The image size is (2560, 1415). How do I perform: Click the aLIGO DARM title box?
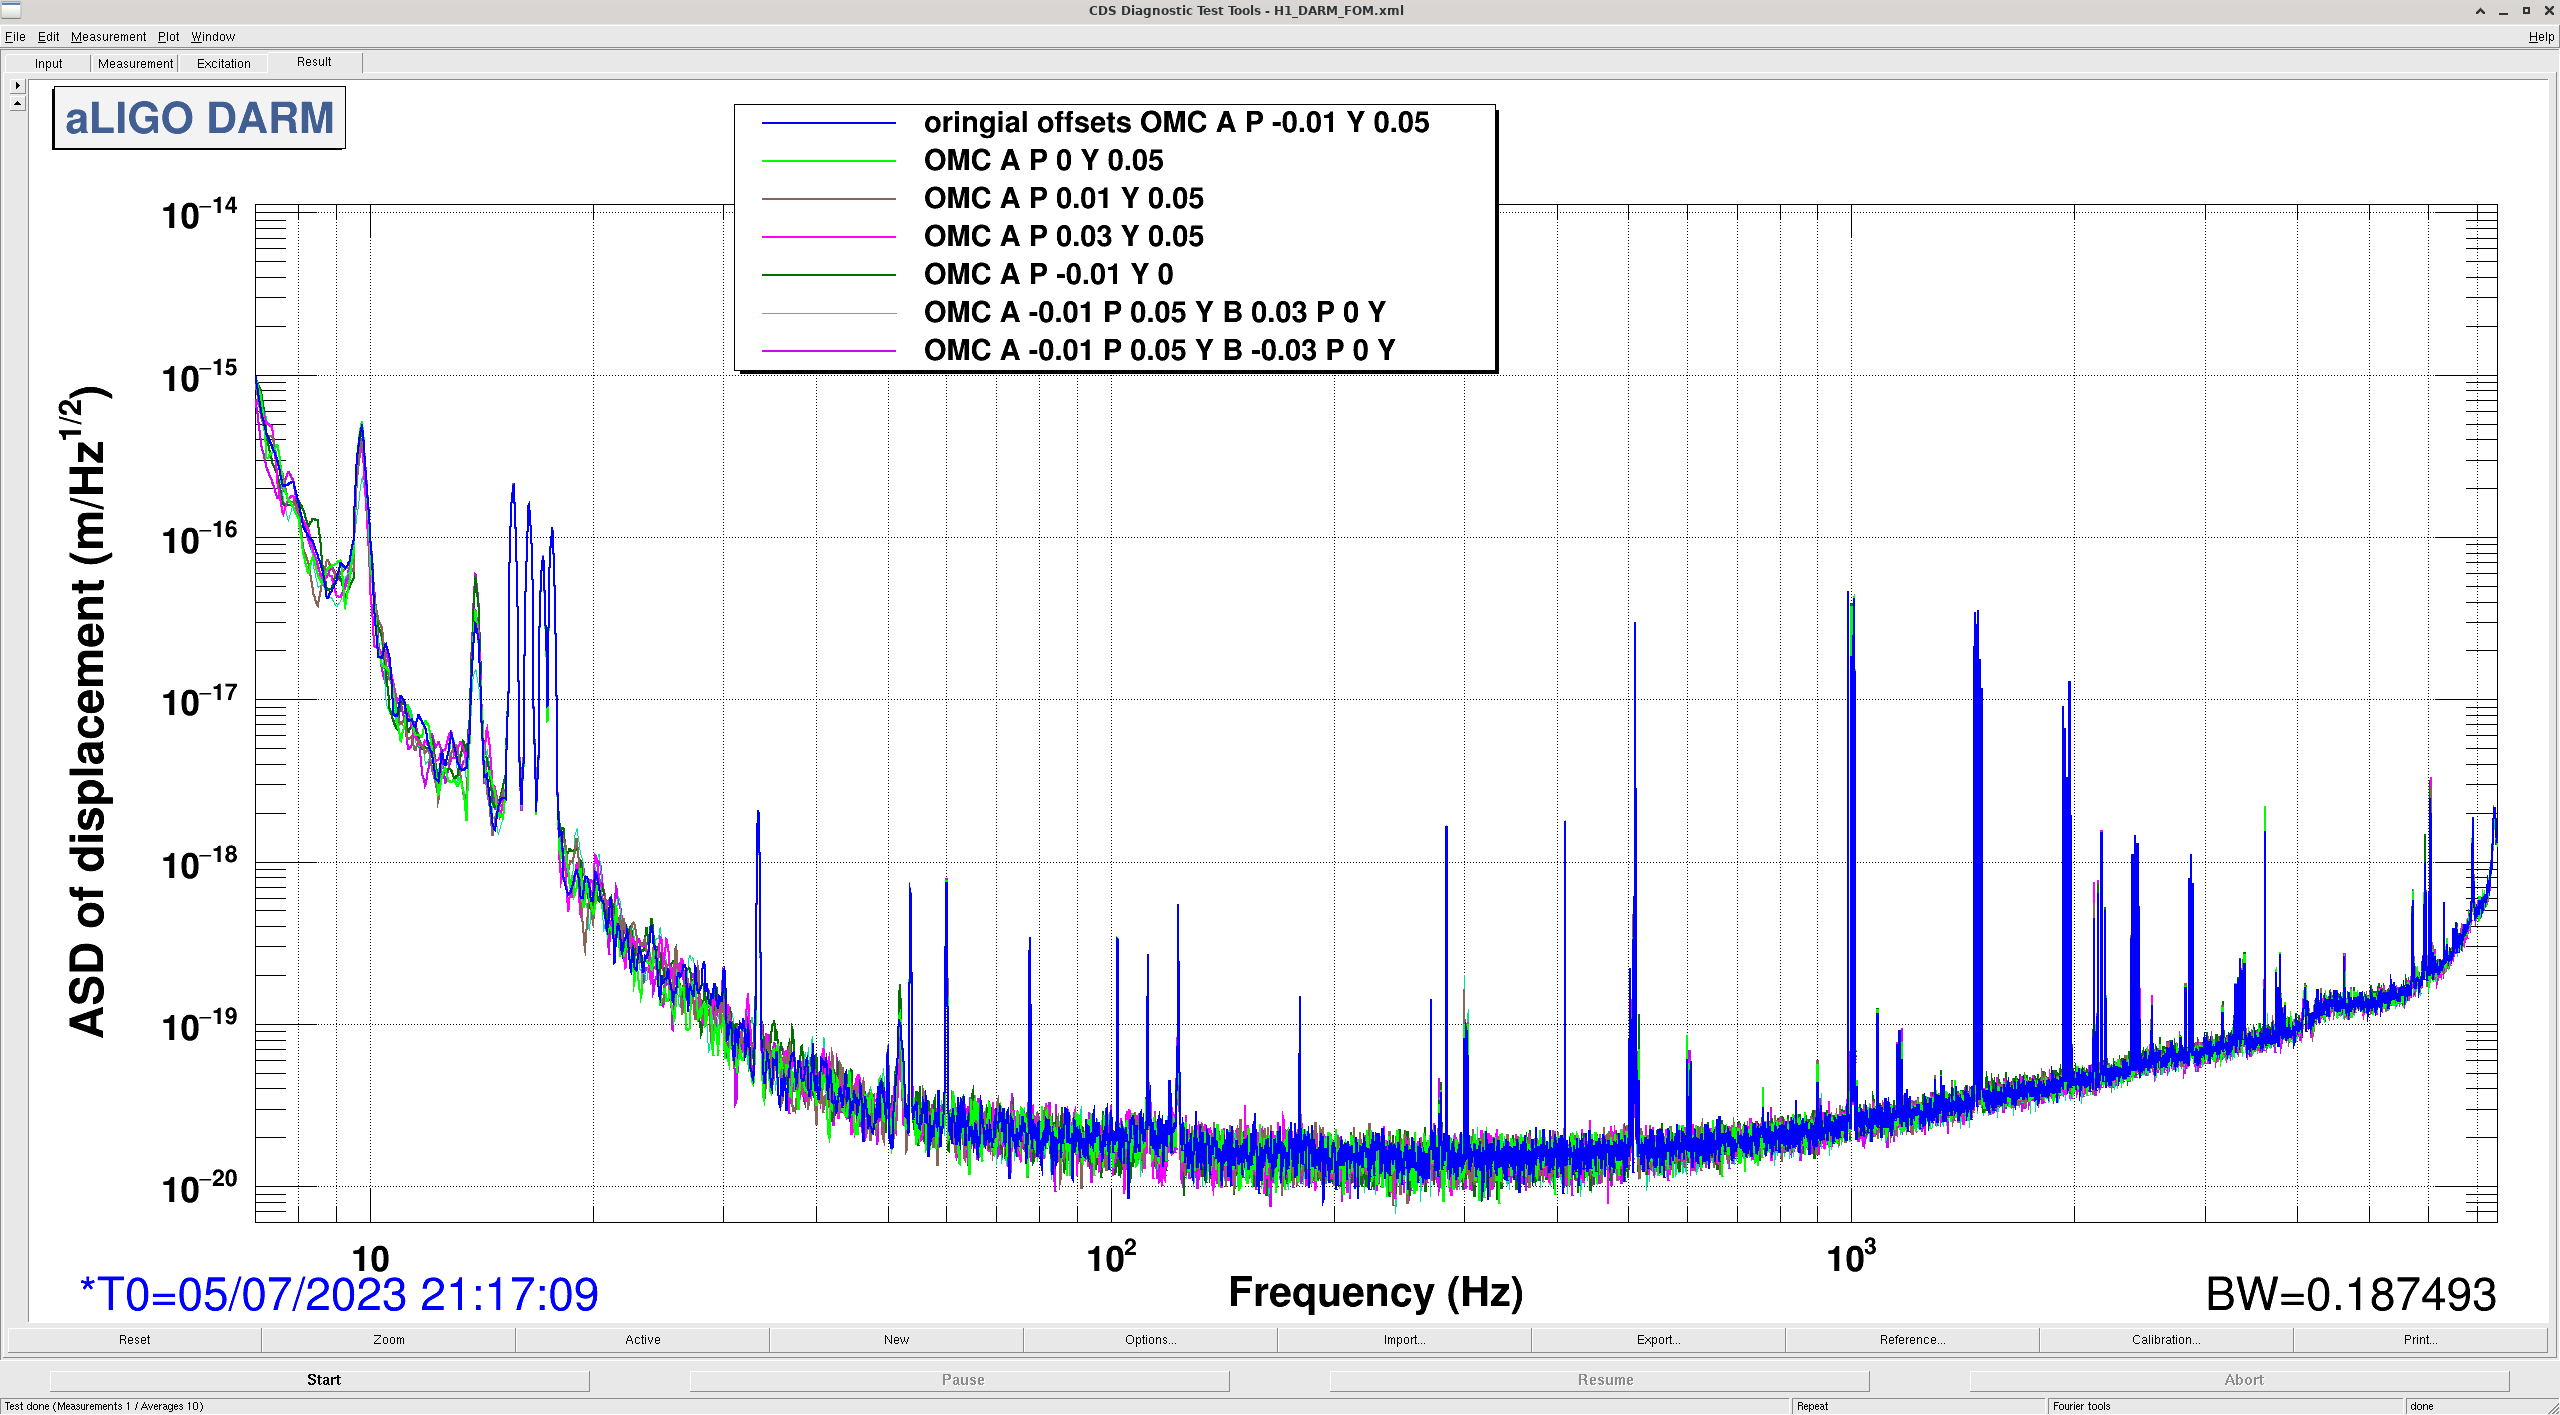199,118
